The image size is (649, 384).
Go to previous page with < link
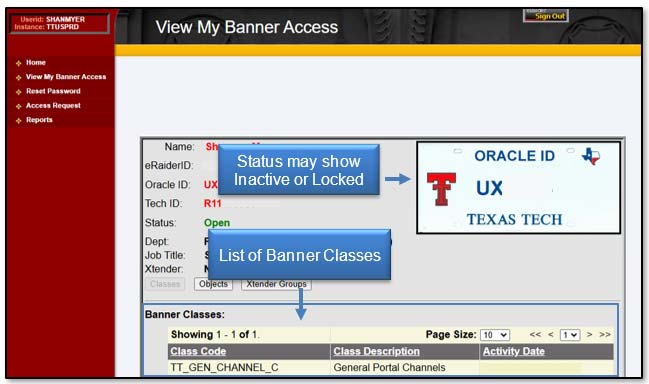tap(550, 334)
